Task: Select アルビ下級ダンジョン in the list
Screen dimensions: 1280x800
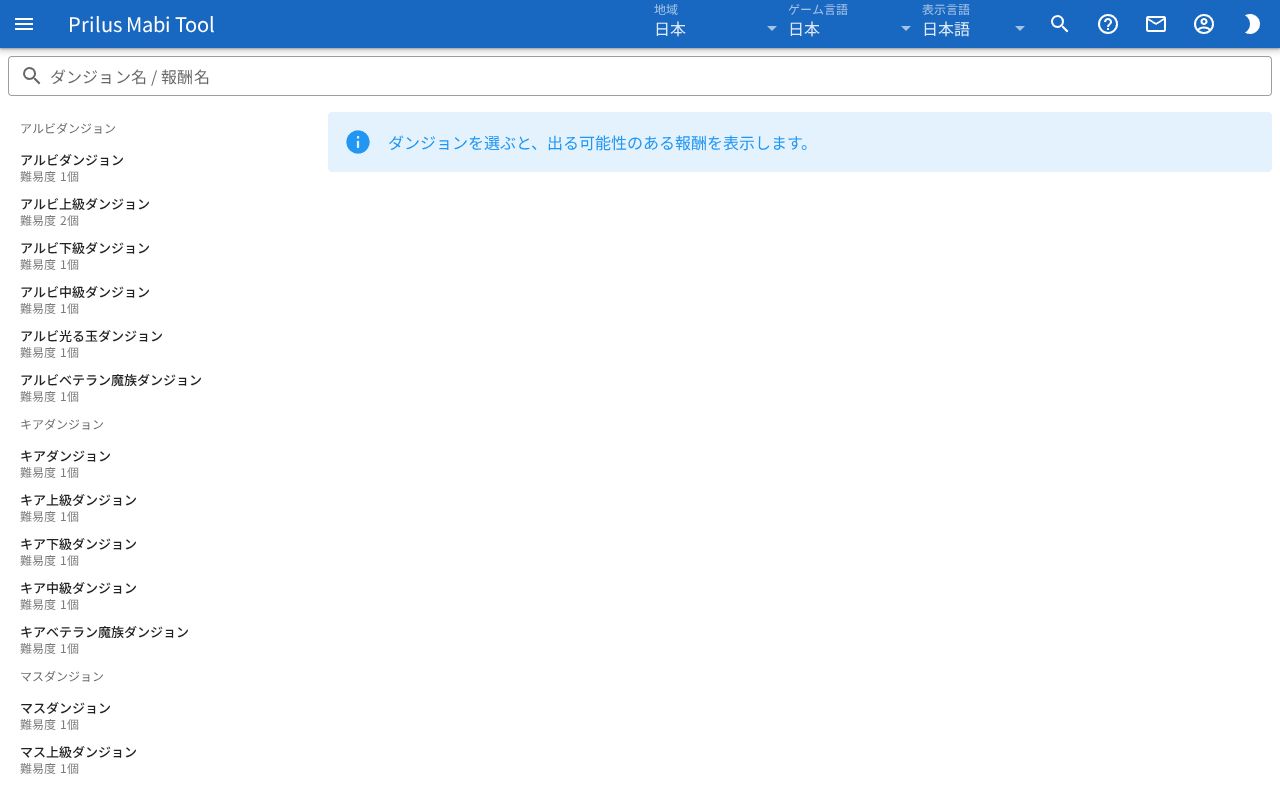Action: [x=160, y=256]
